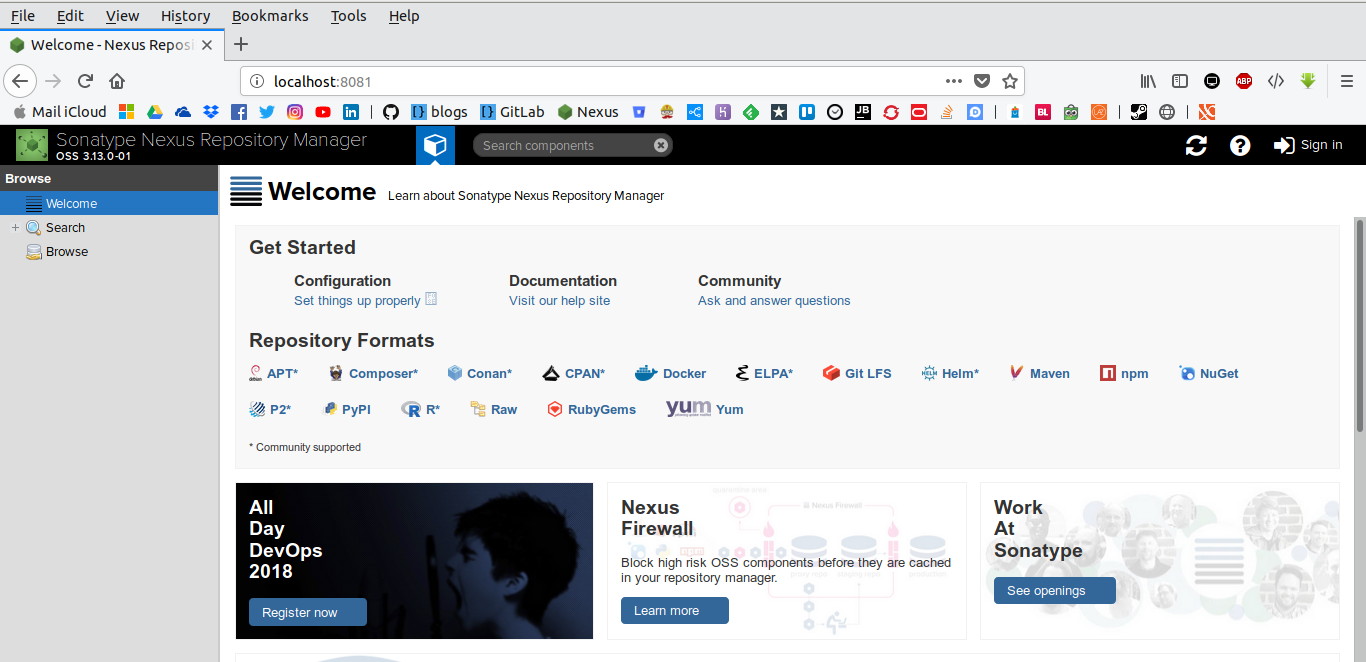The width and height of the screenshot is (1366, 662).
Task: Open the Tools menu
Action: pos(349,16)
